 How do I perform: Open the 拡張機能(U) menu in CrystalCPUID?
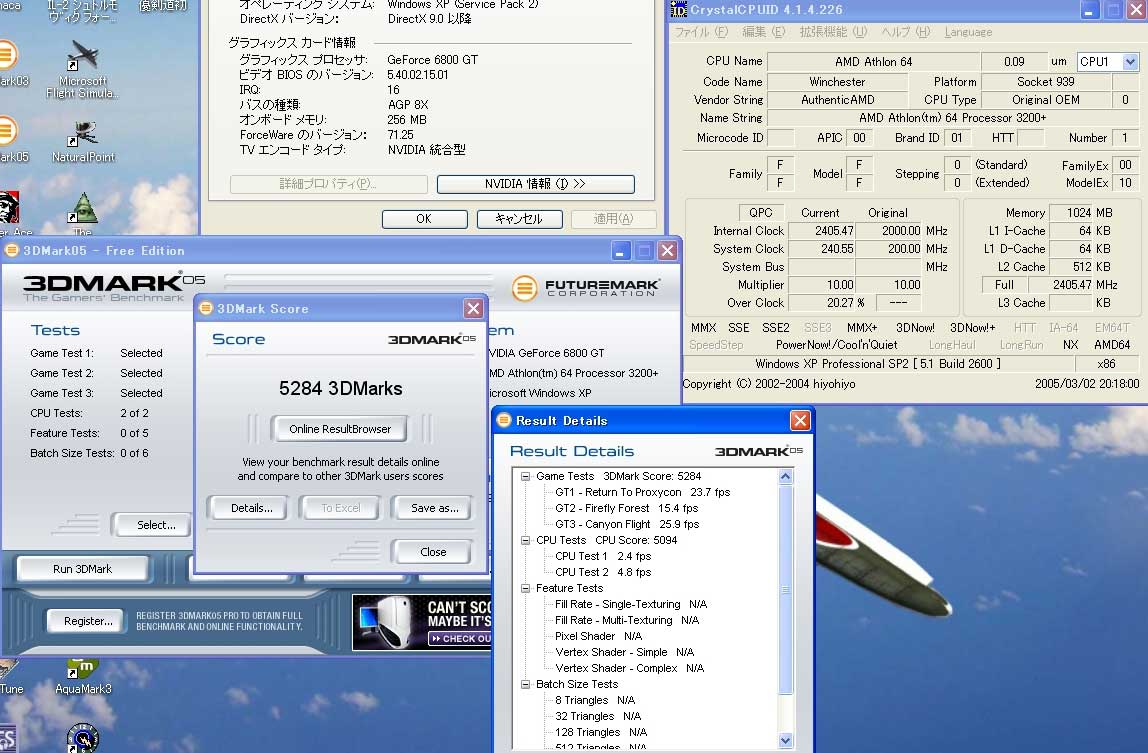pos(833,32)
